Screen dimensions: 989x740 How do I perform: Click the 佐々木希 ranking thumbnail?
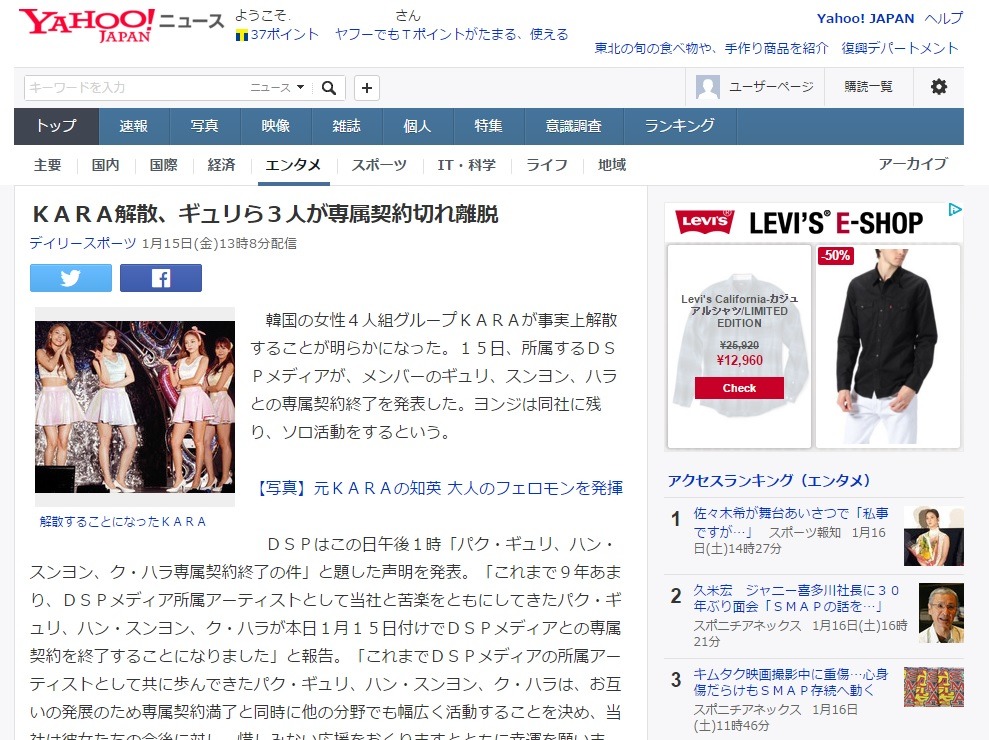933,536
